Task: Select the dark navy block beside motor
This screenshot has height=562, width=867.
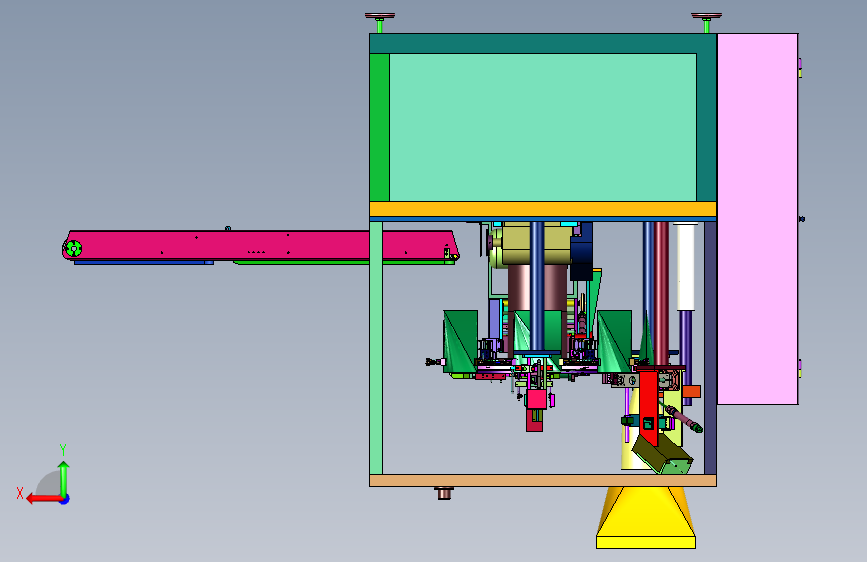Action: coord(581,252)
